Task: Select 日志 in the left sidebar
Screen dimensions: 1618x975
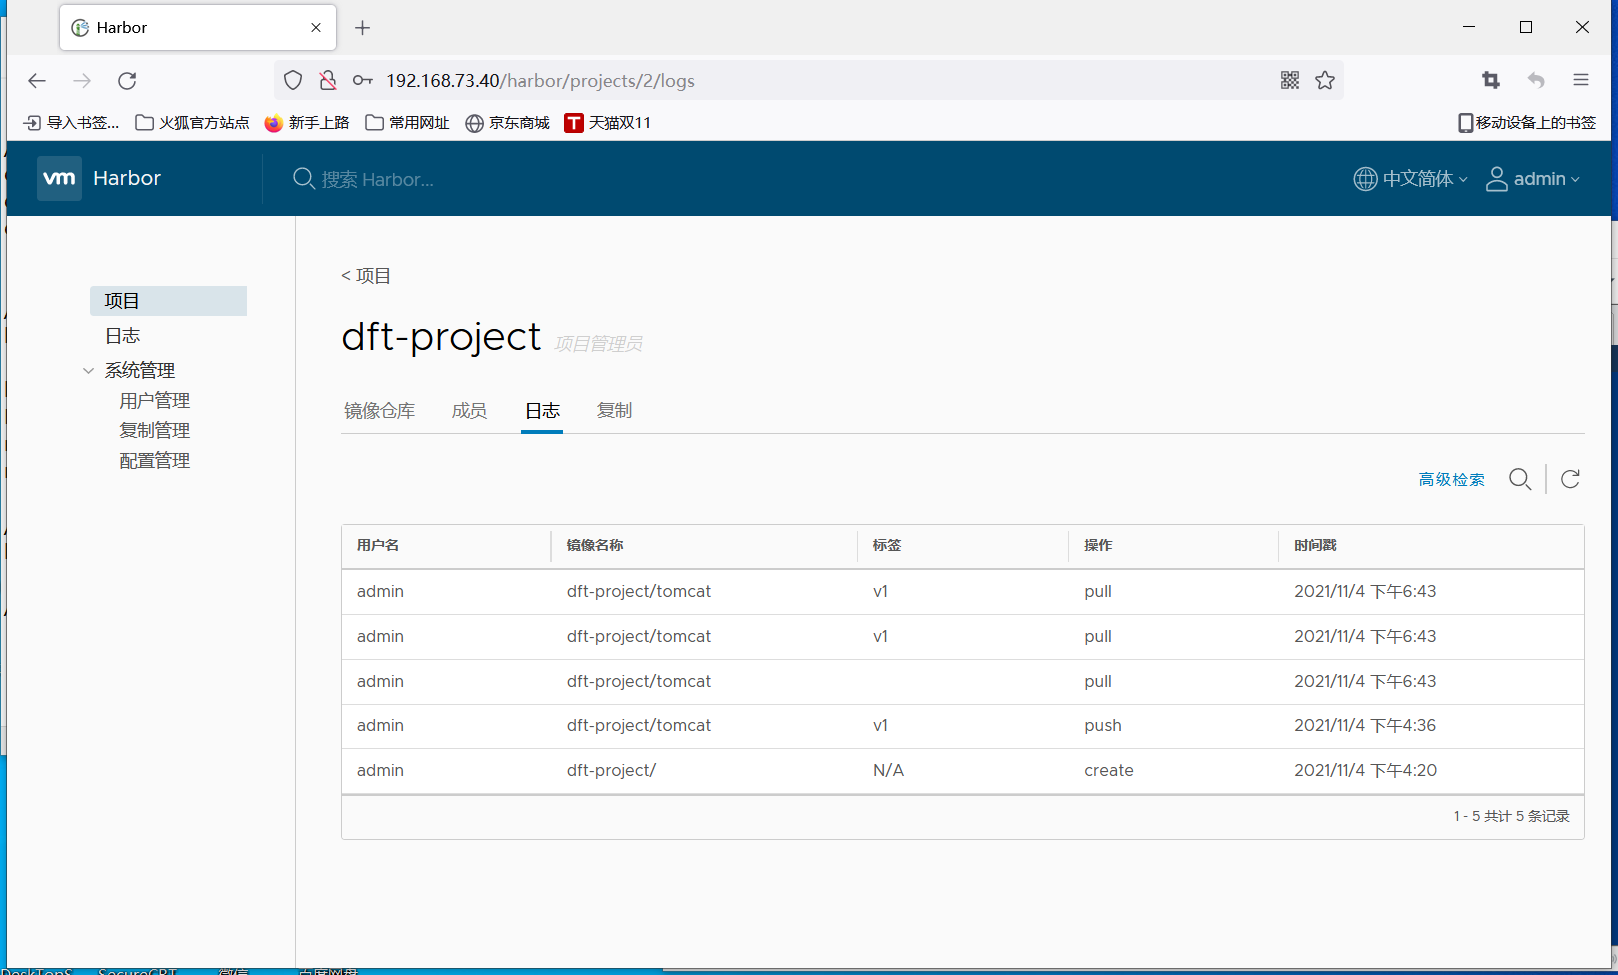Action: [123, 336]
